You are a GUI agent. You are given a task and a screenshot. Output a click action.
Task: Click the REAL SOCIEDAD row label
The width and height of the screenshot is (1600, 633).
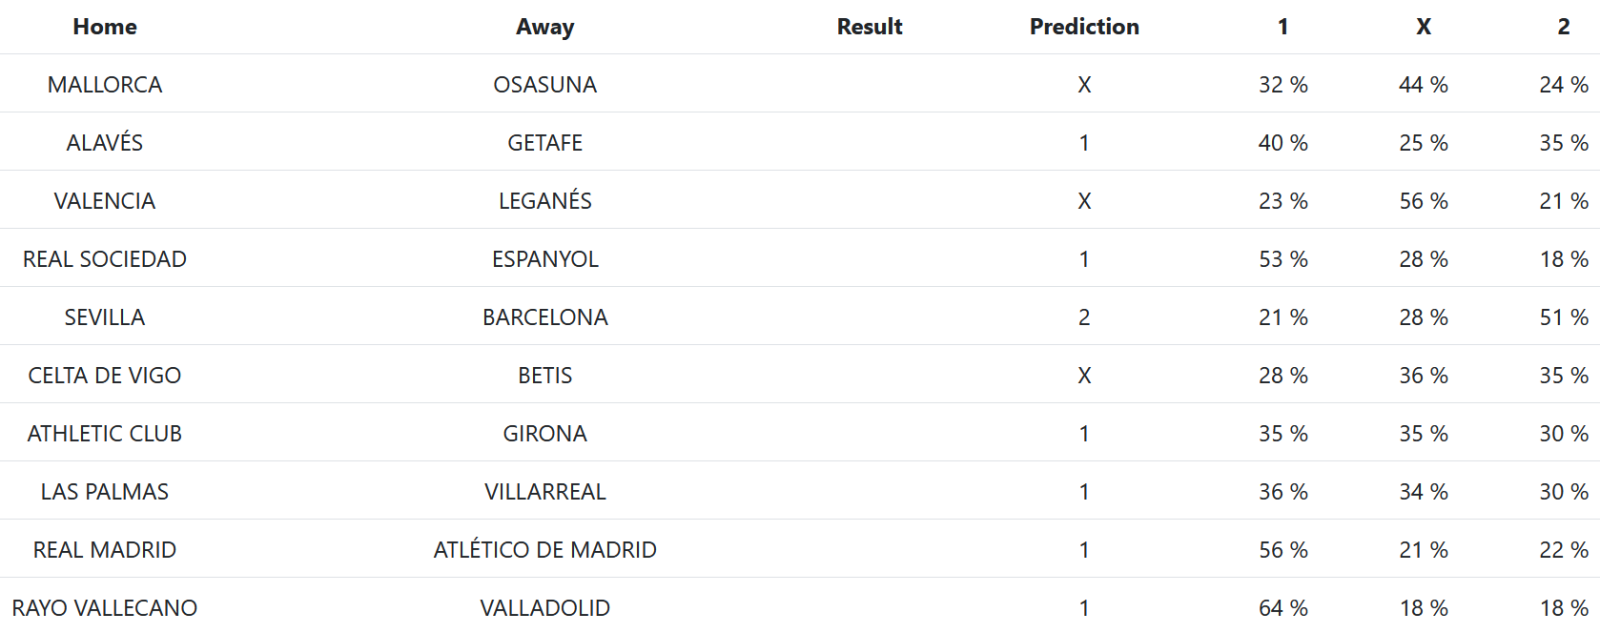[104, 259]
